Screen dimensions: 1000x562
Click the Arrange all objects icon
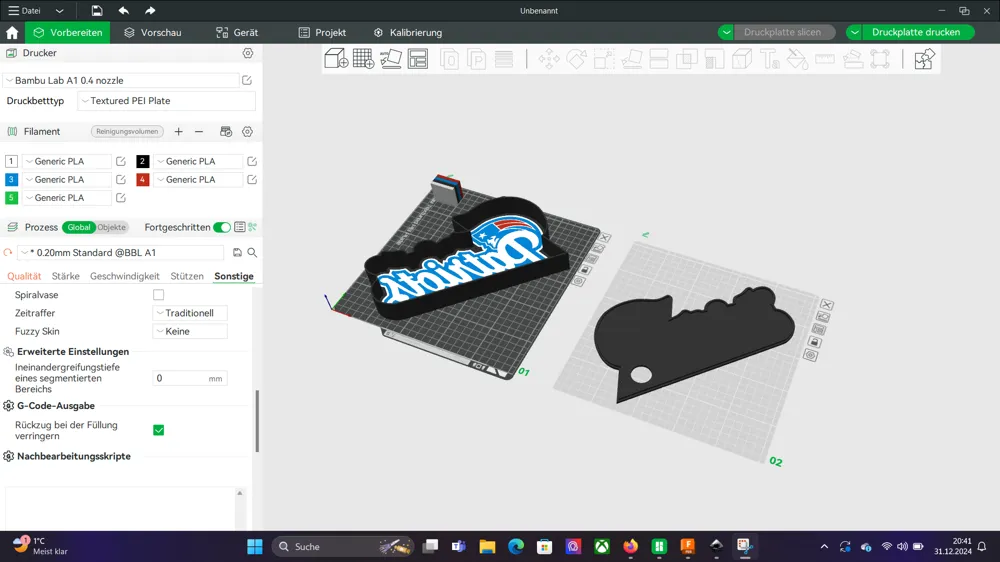point(418,59)
